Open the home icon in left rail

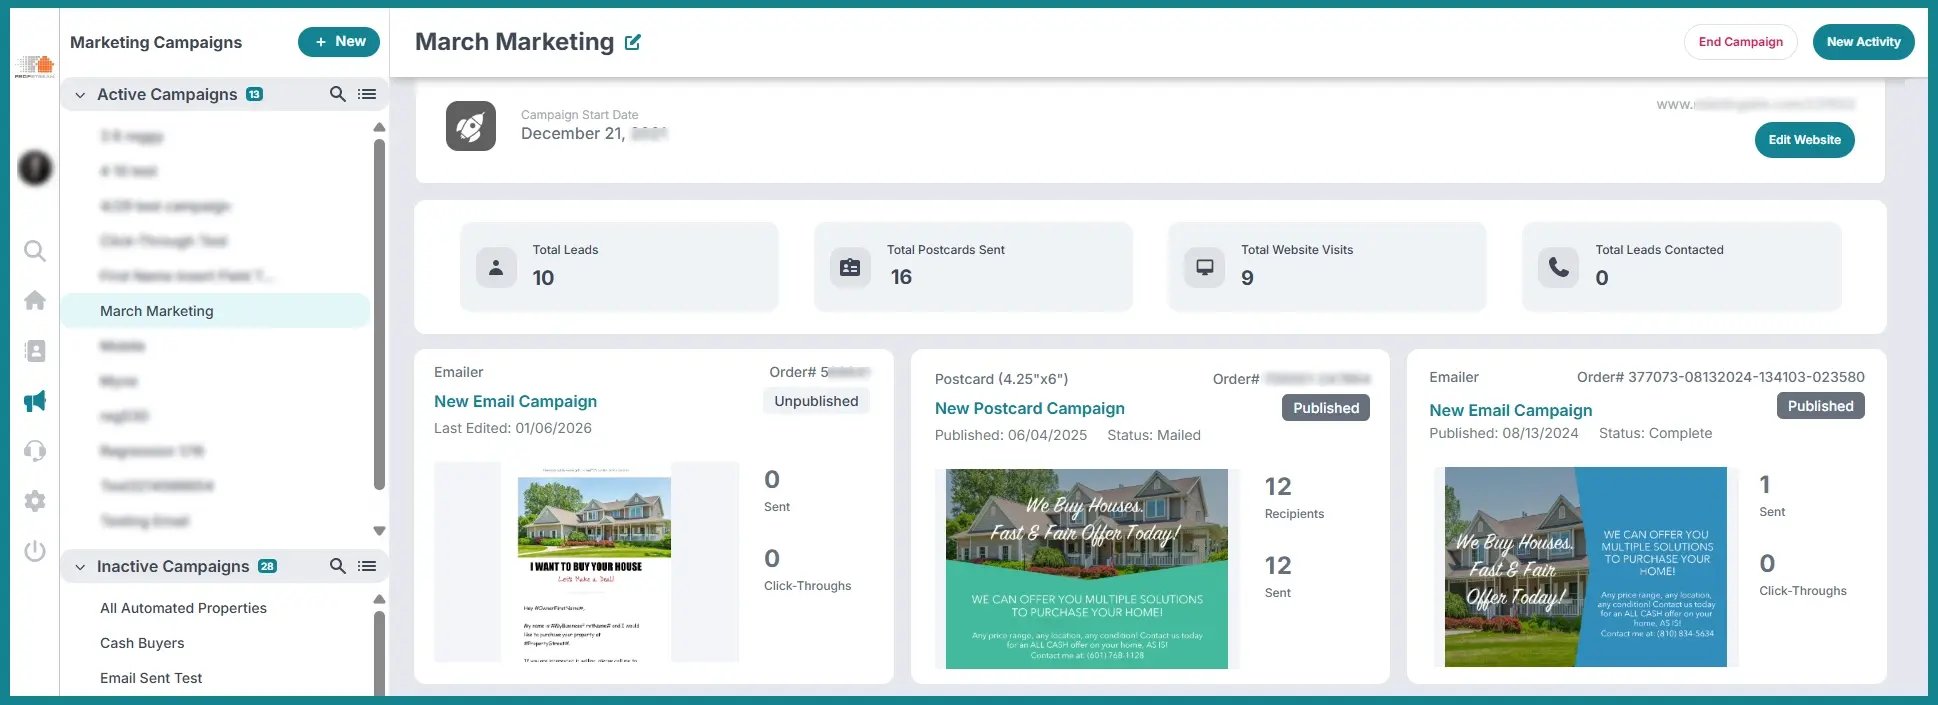[35, 300]
